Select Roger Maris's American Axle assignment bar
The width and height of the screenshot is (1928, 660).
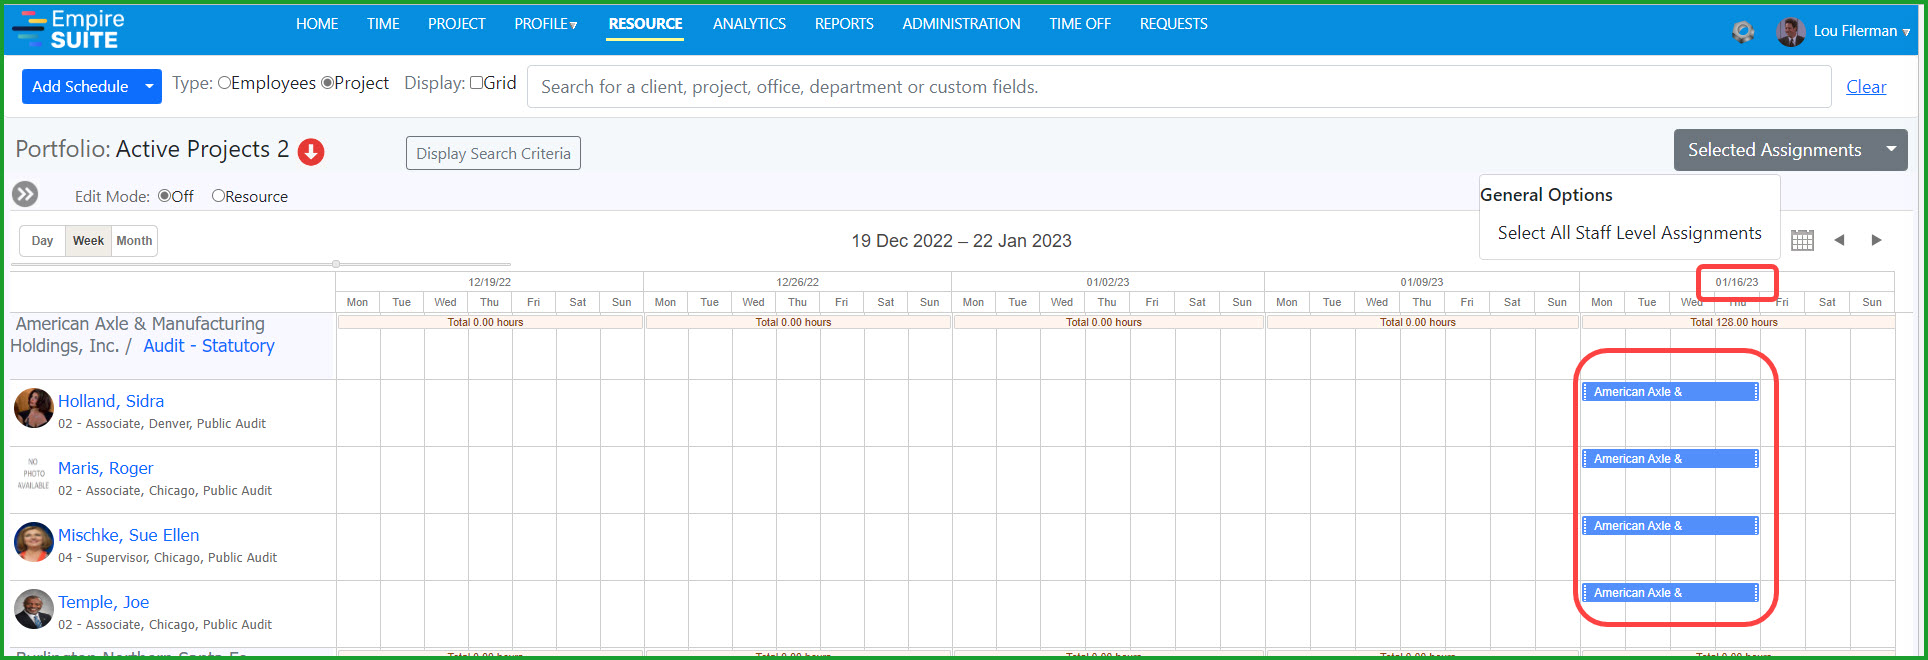point(1670,459)
